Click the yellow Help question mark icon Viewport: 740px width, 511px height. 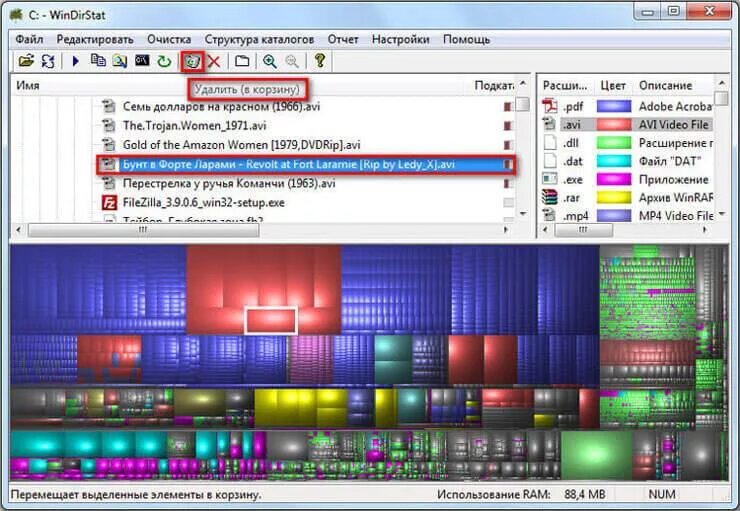pos(320,60)
